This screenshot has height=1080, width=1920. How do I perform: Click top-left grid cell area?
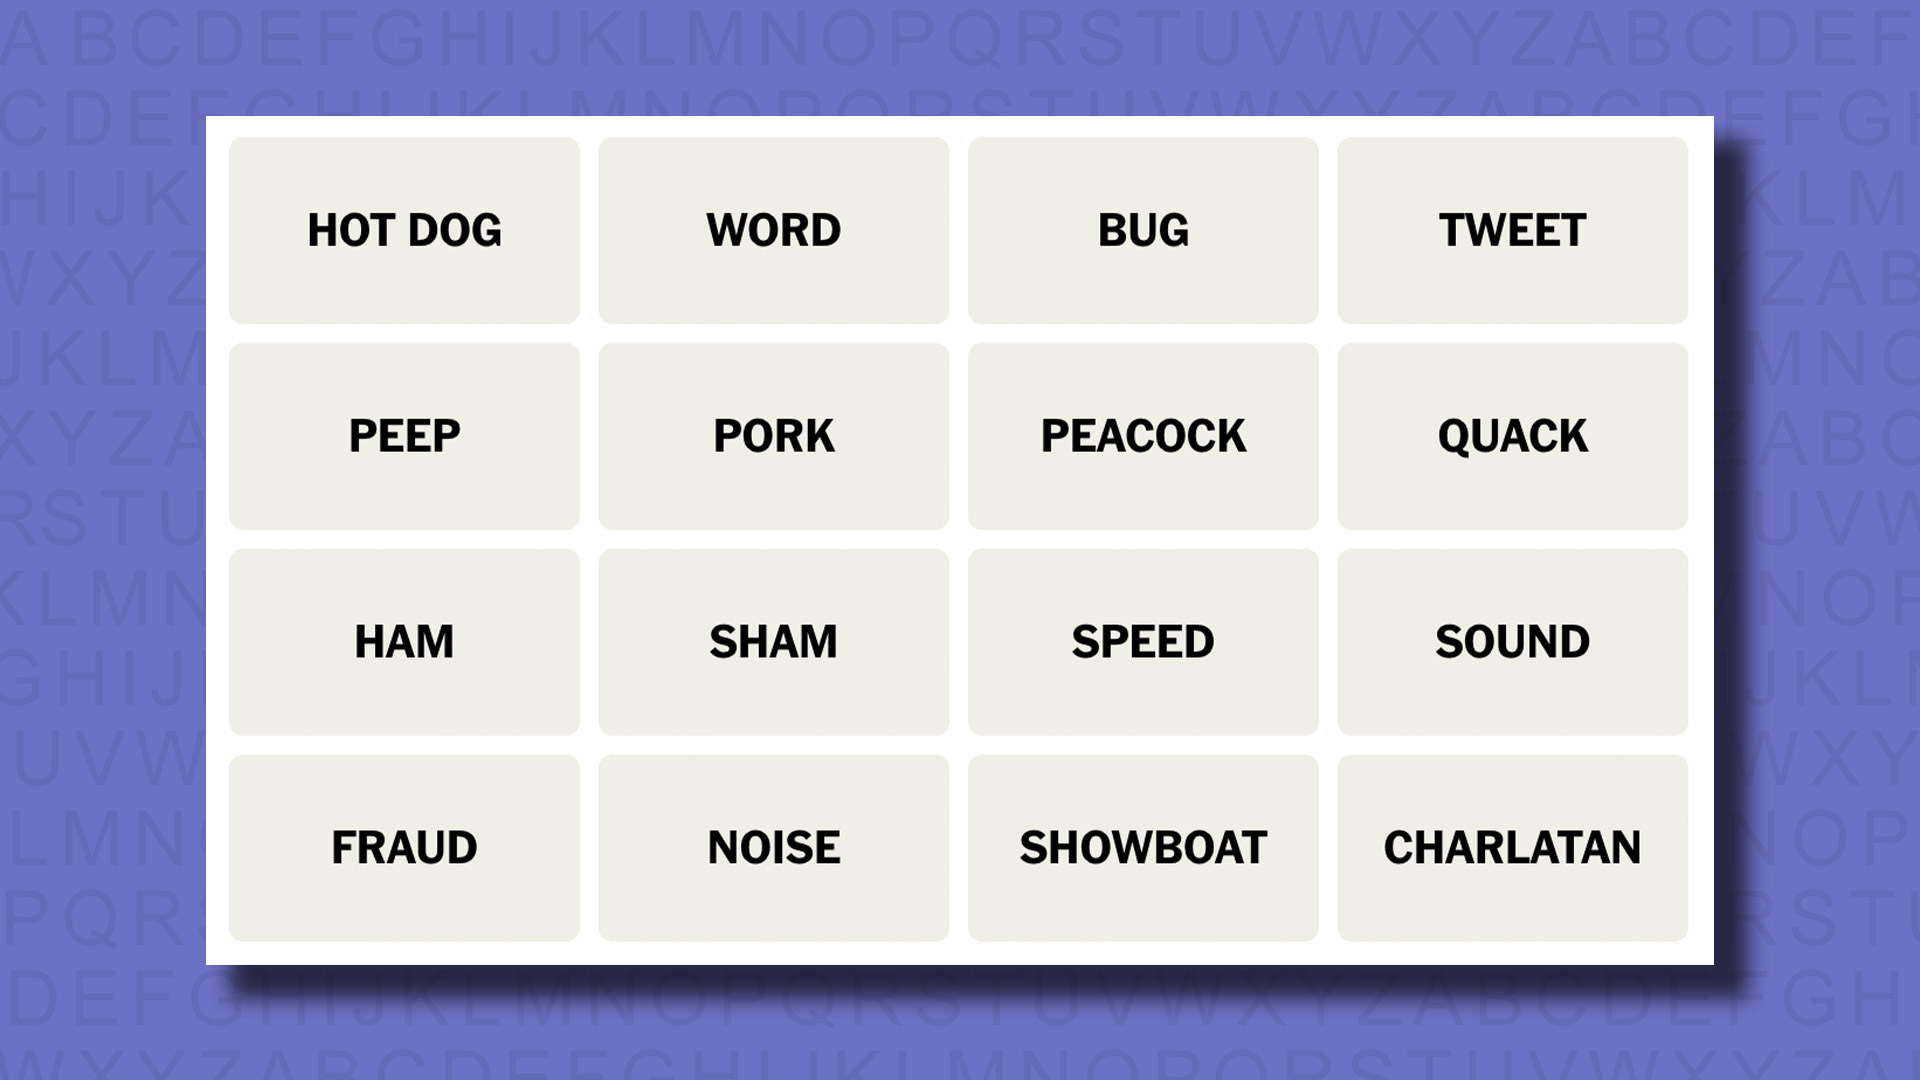point(404,229)
